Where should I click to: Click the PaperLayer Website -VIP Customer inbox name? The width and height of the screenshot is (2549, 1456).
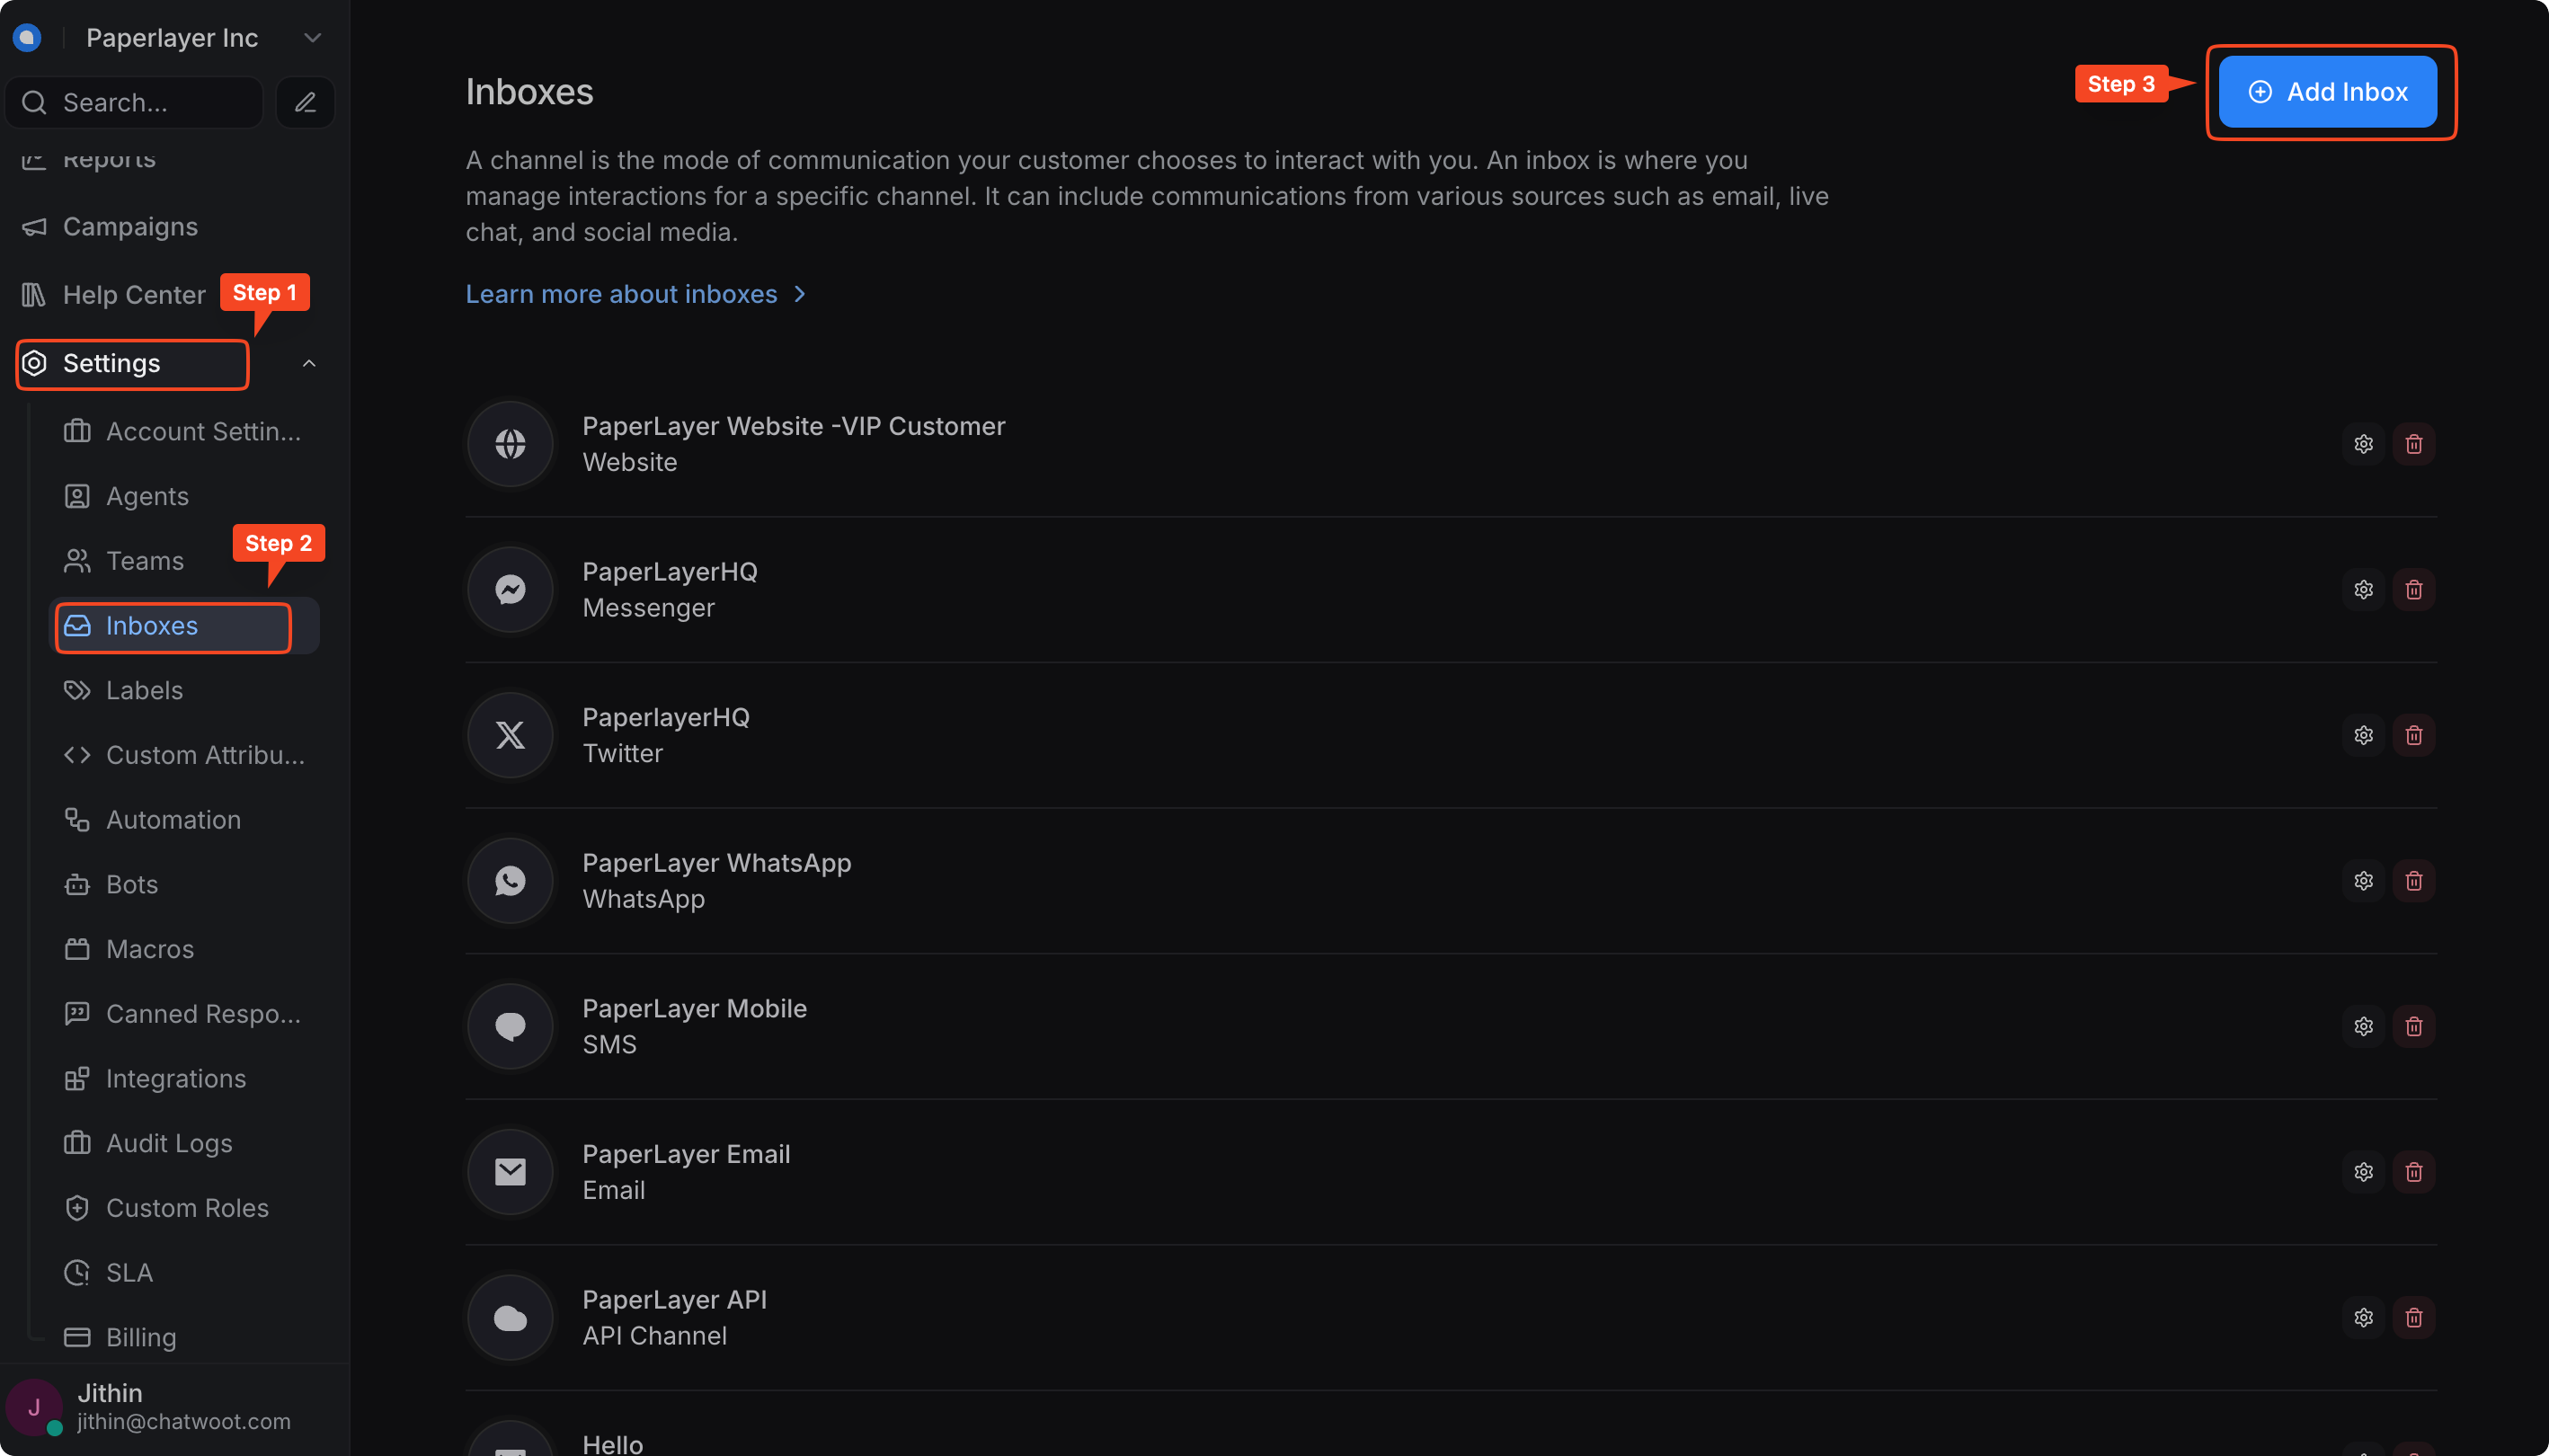click(x=793, y=426)
